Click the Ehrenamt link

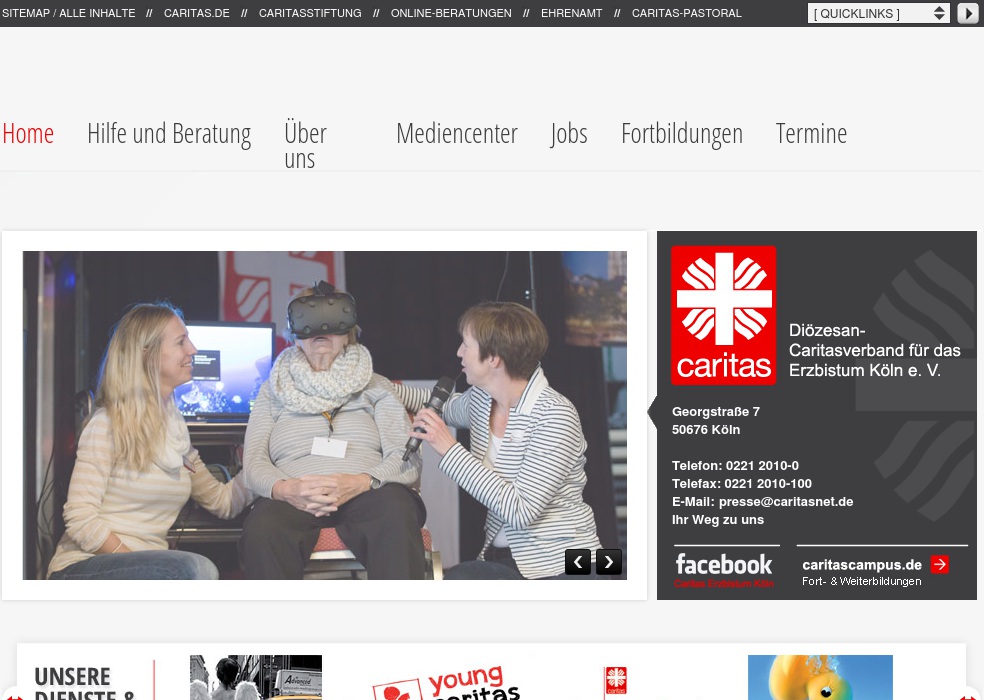pyautogui.click(x=571, y=13)
